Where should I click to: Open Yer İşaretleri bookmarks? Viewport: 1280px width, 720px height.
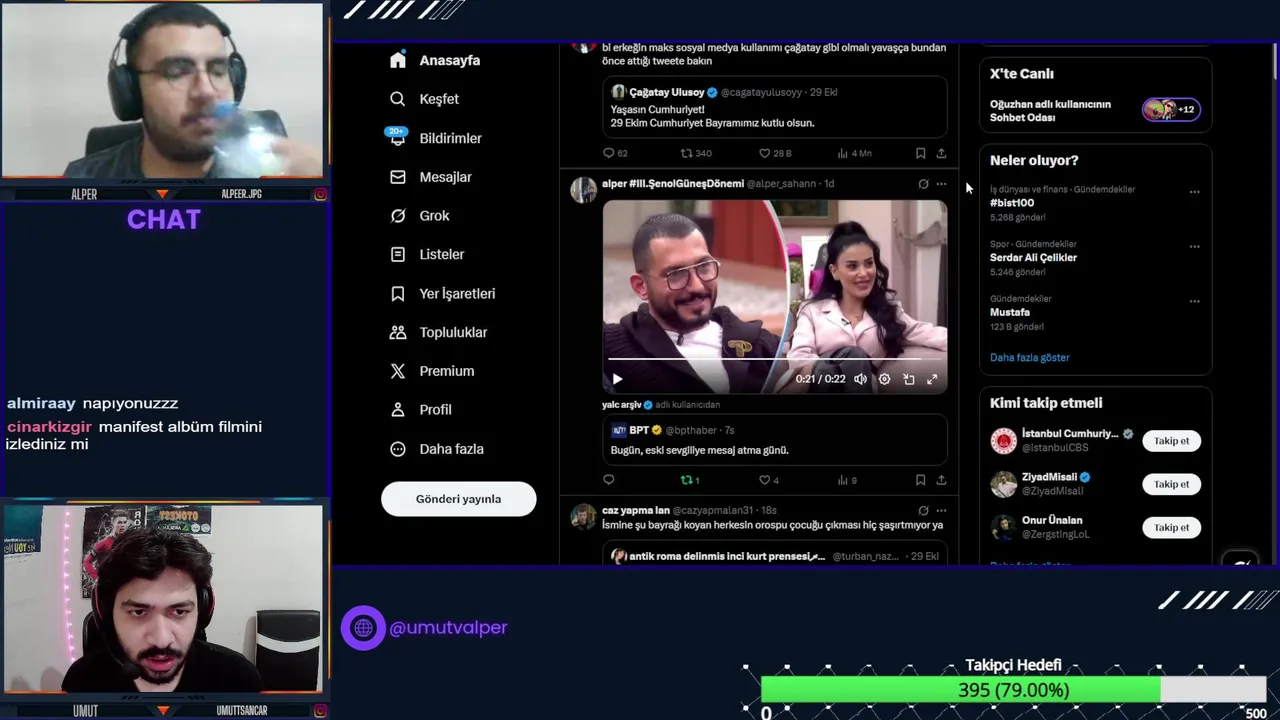tap(443, 293)
